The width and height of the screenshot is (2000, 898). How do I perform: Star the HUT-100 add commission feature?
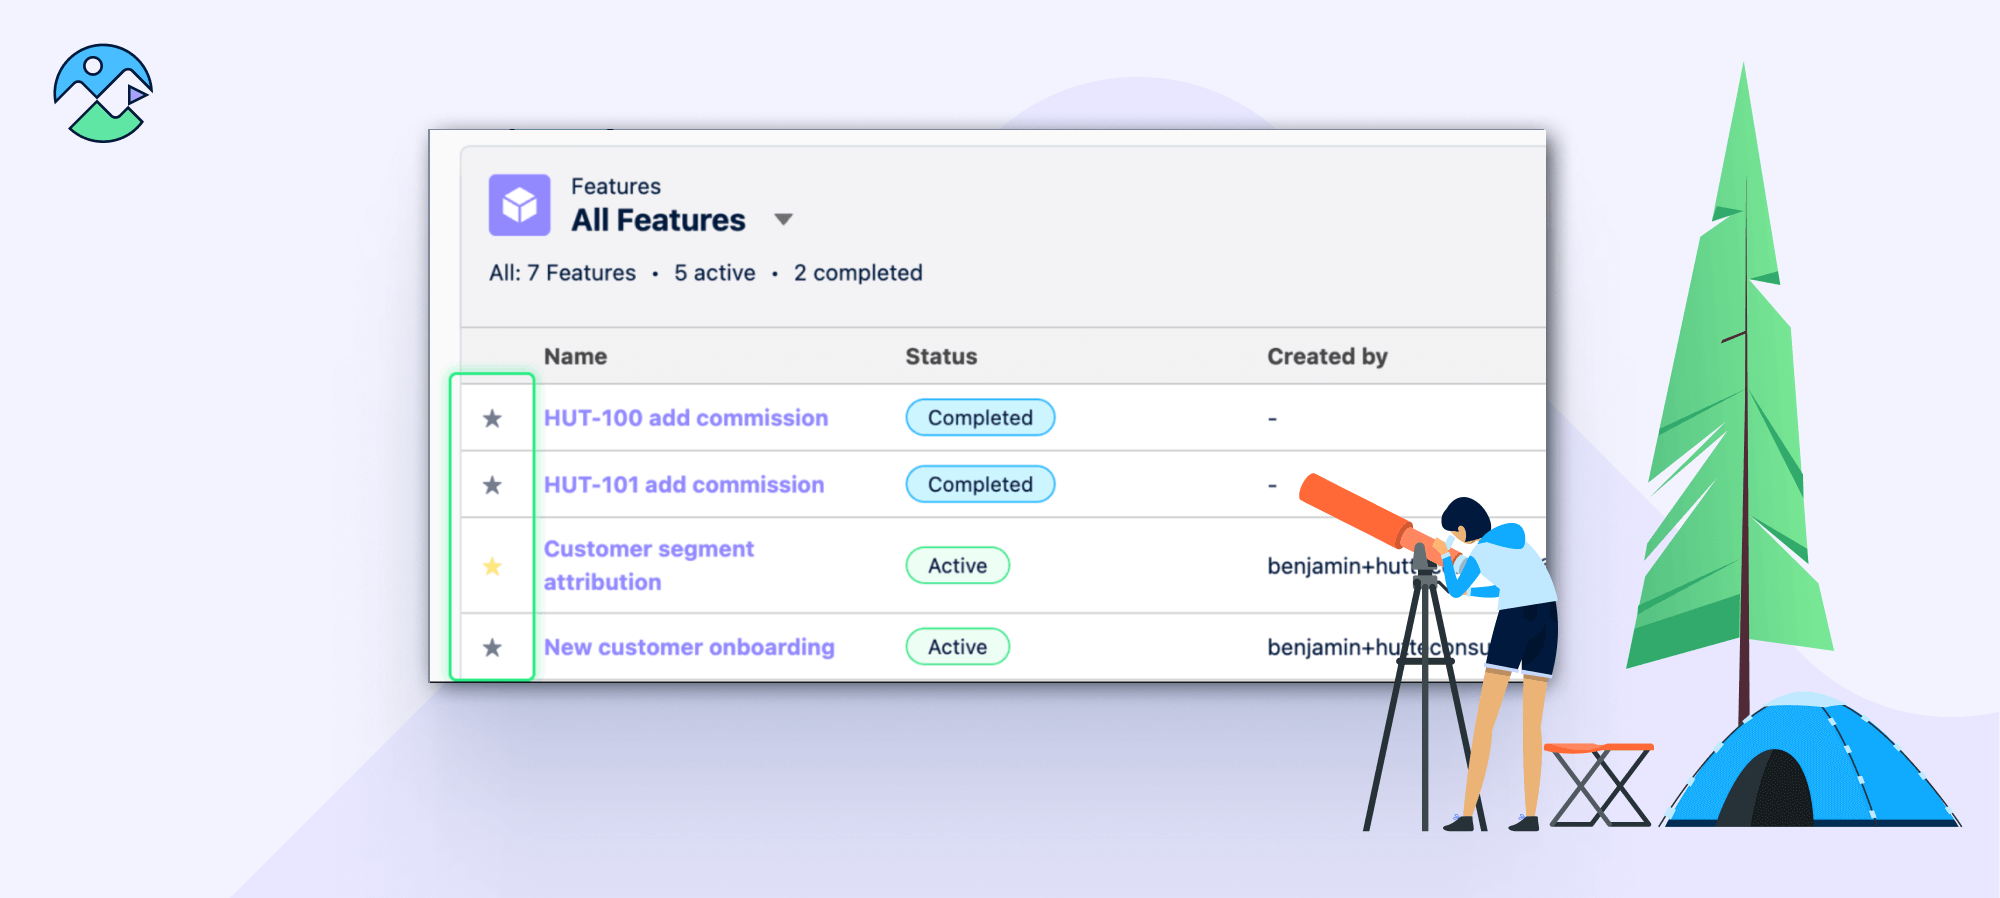click(492, 418)
